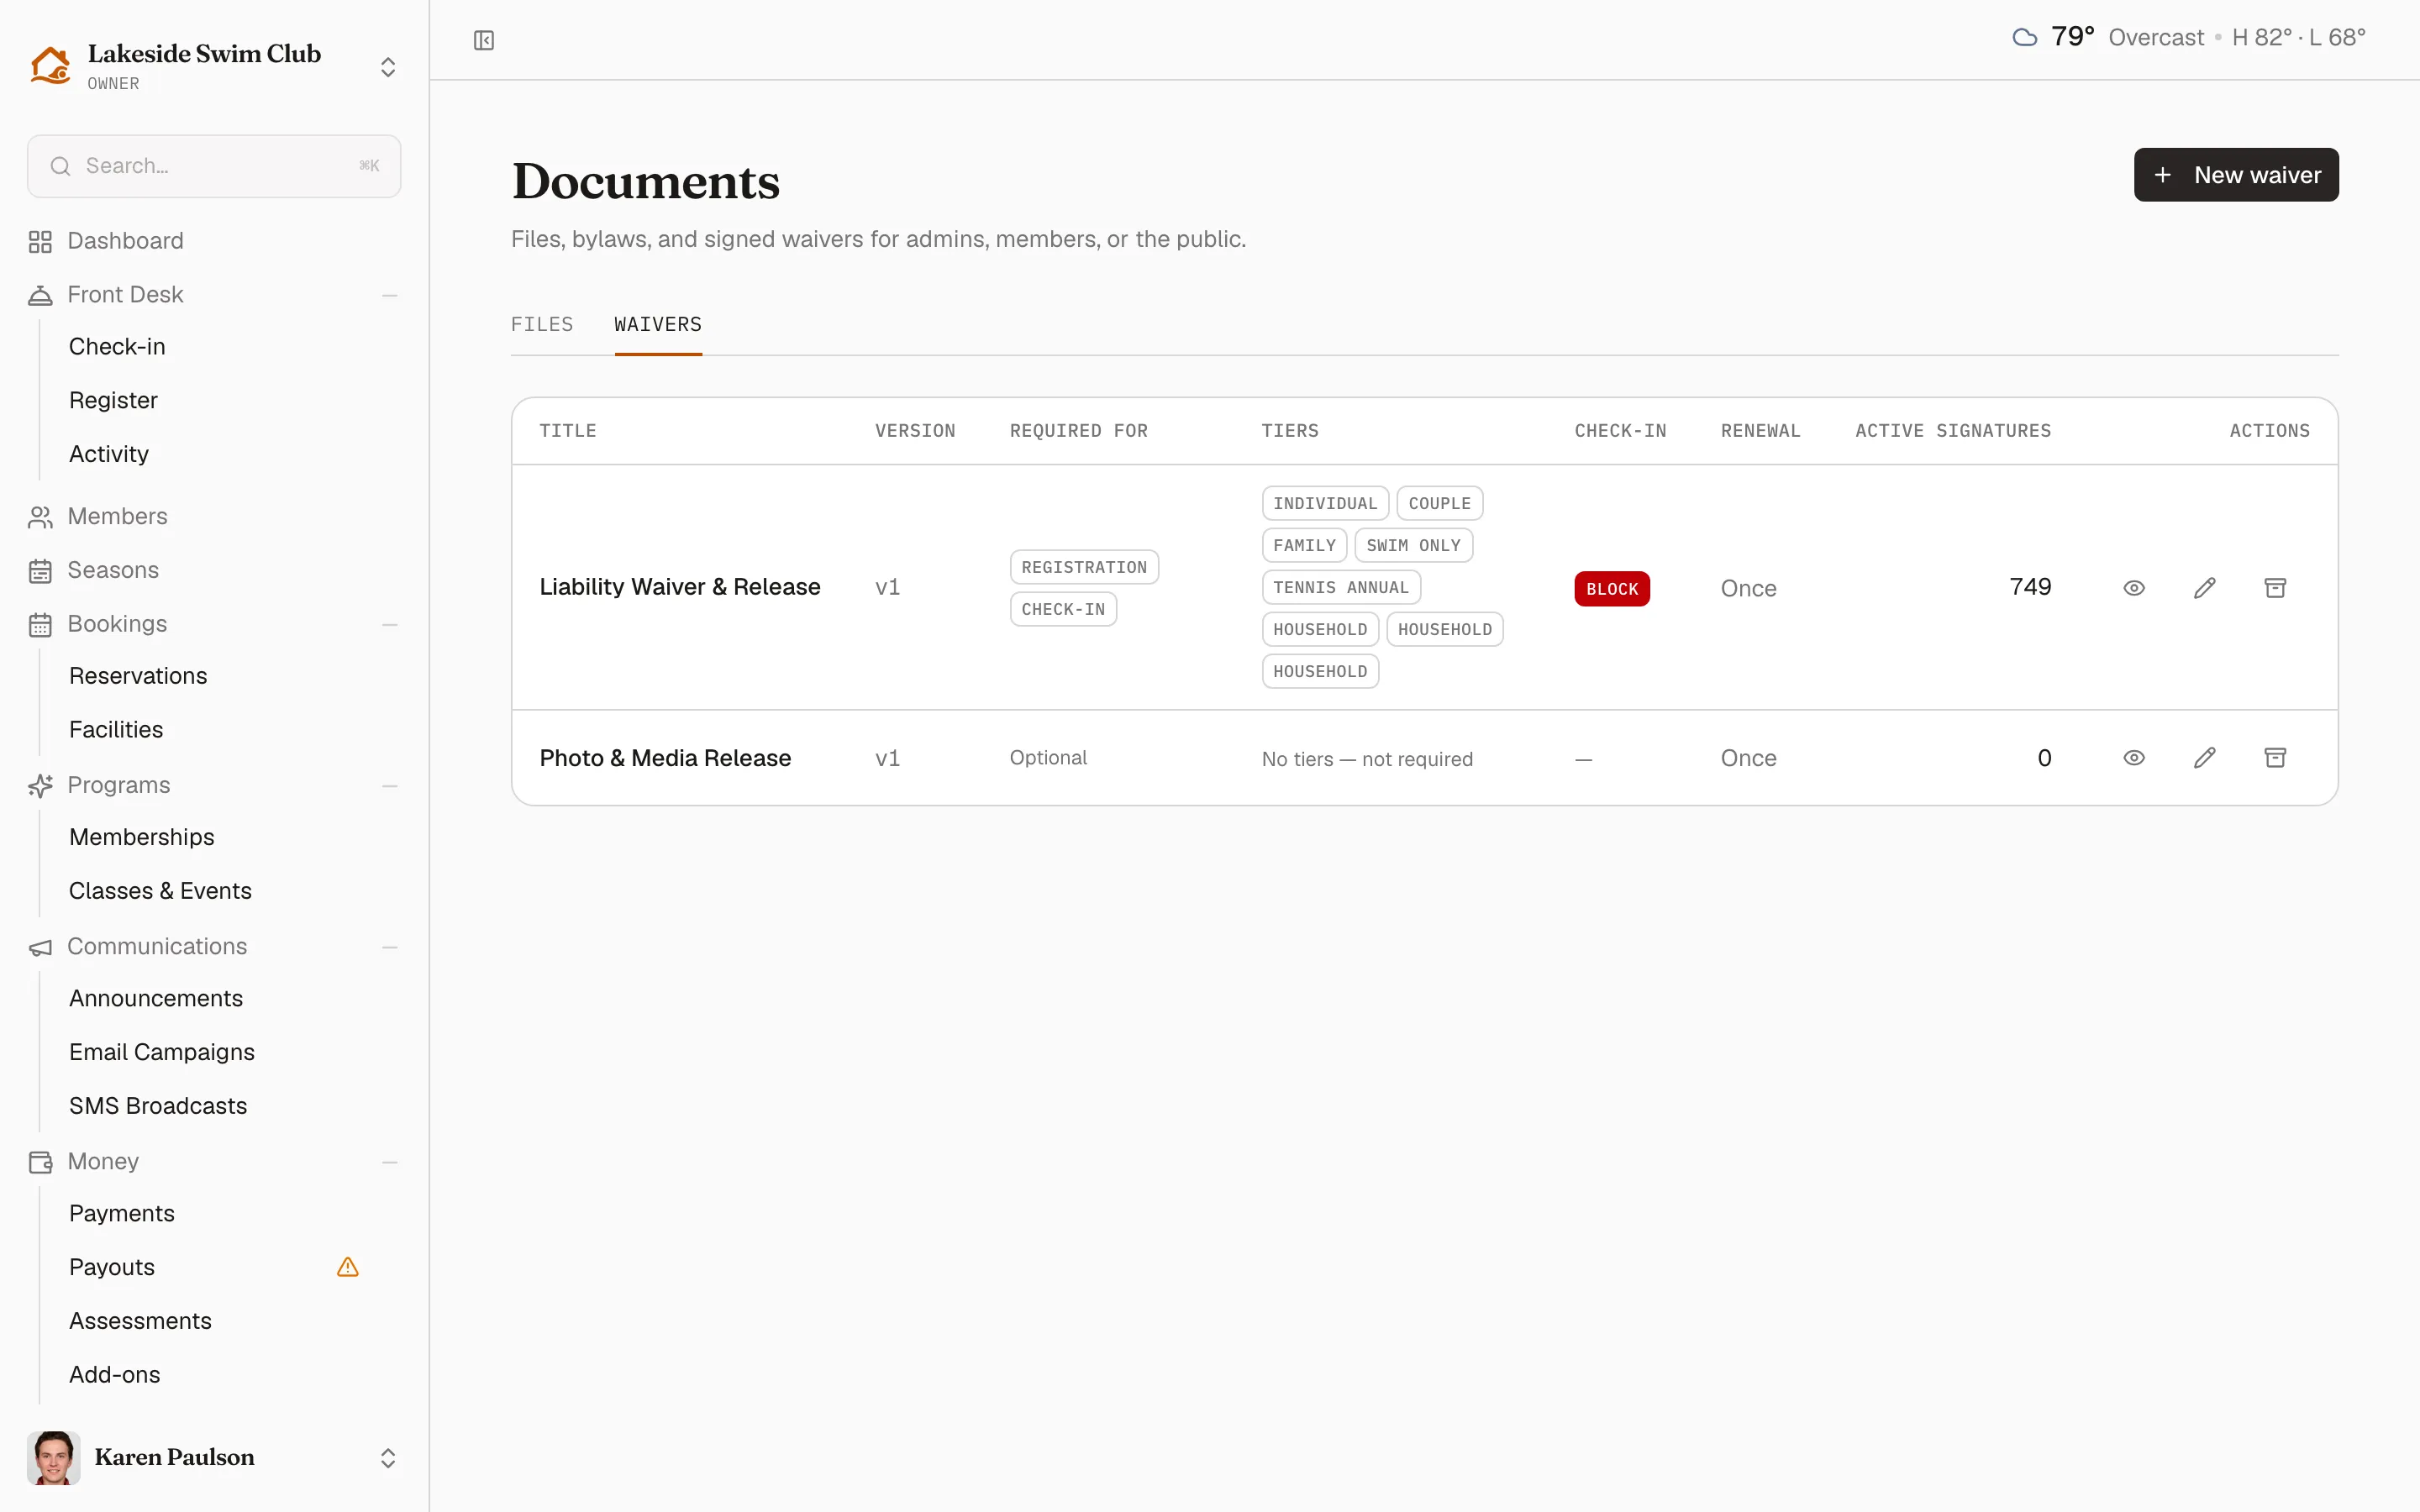This screenshot has width=2420, height=1512.
Task: Click the FAMILY tier chip
Action: pos(1304,545)
